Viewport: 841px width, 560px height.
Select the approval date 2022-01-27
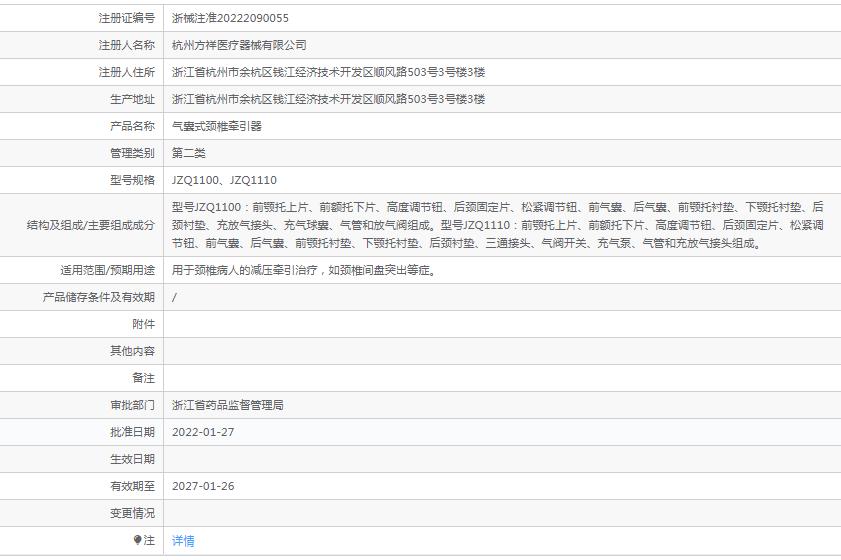pyautogui.click(x=203, y=432)
